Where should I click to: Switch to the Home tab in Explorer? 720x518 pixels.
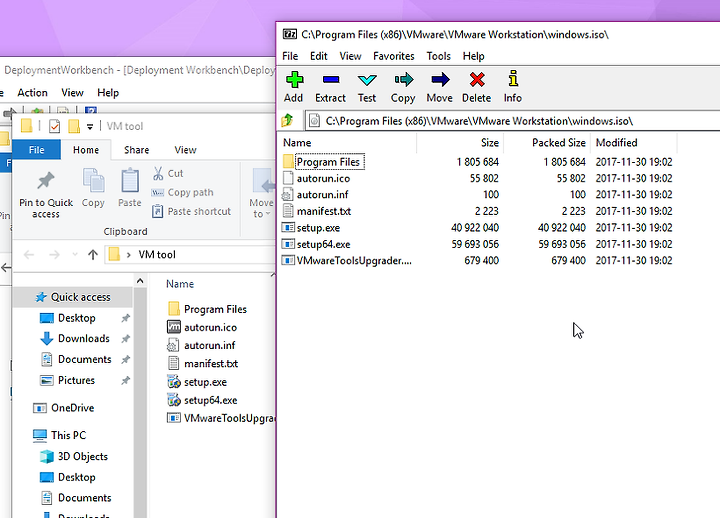click(x=86, y=150)
